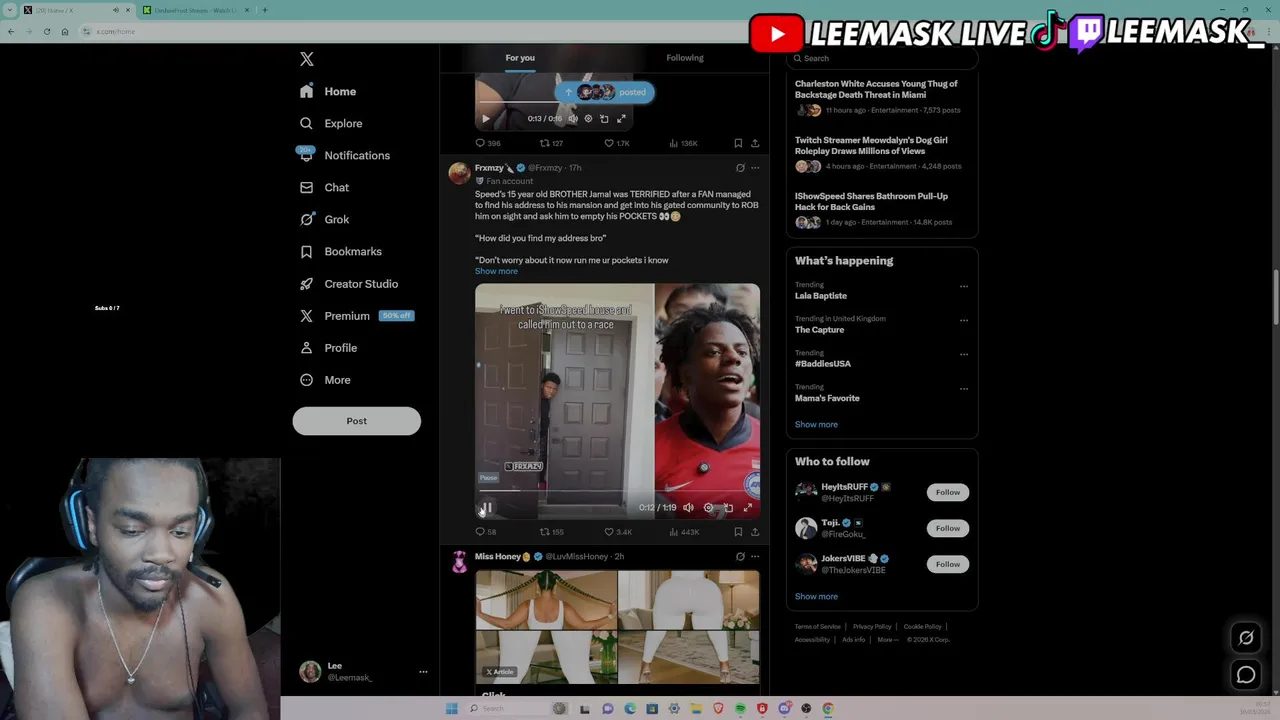Open Frxmzy's profile avatar
Screen dimensions: 1280x720
click(x=459, y=173)
